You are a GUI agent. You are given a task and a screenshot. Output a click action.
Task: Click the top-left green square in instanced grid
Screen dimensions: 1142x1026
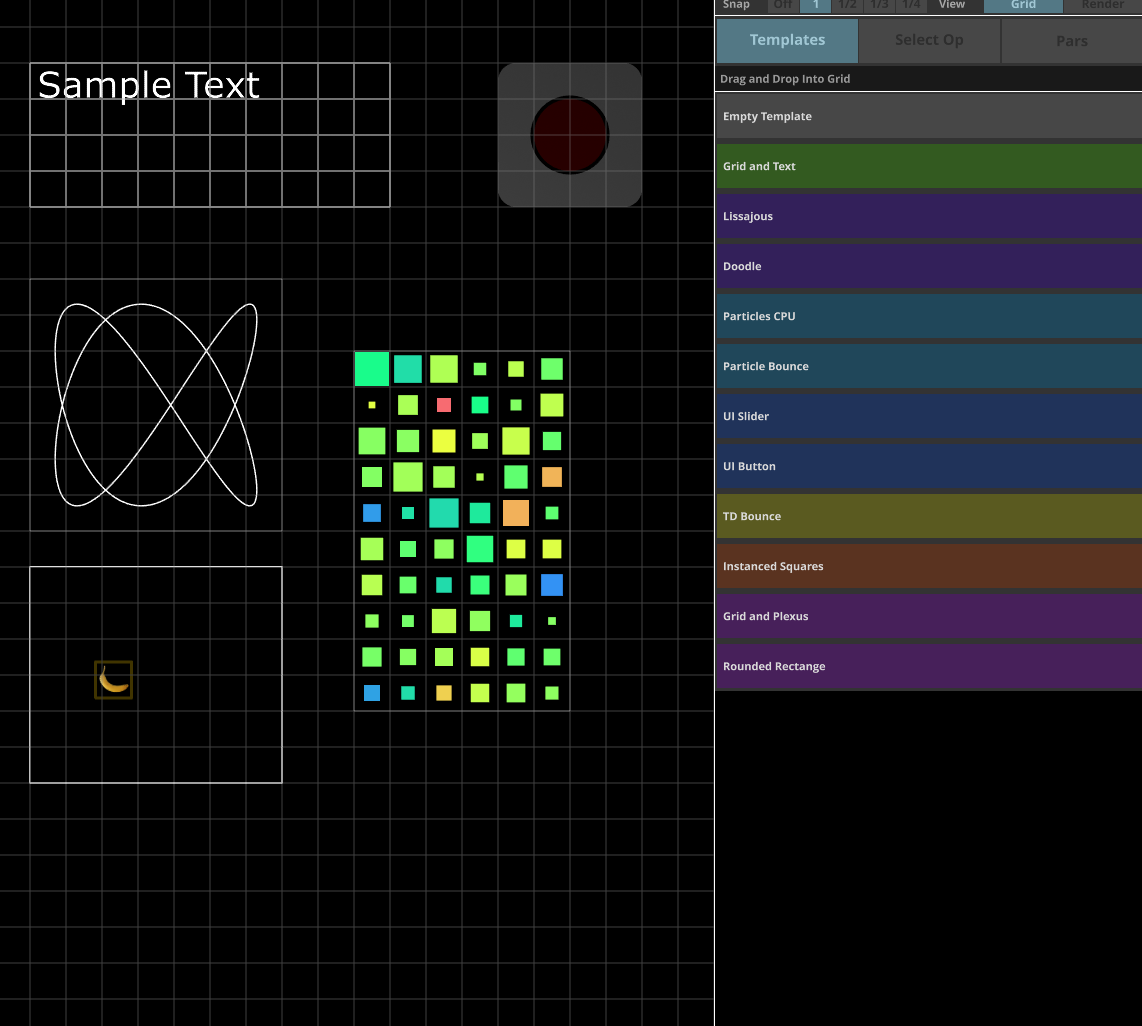pos(372,369)
